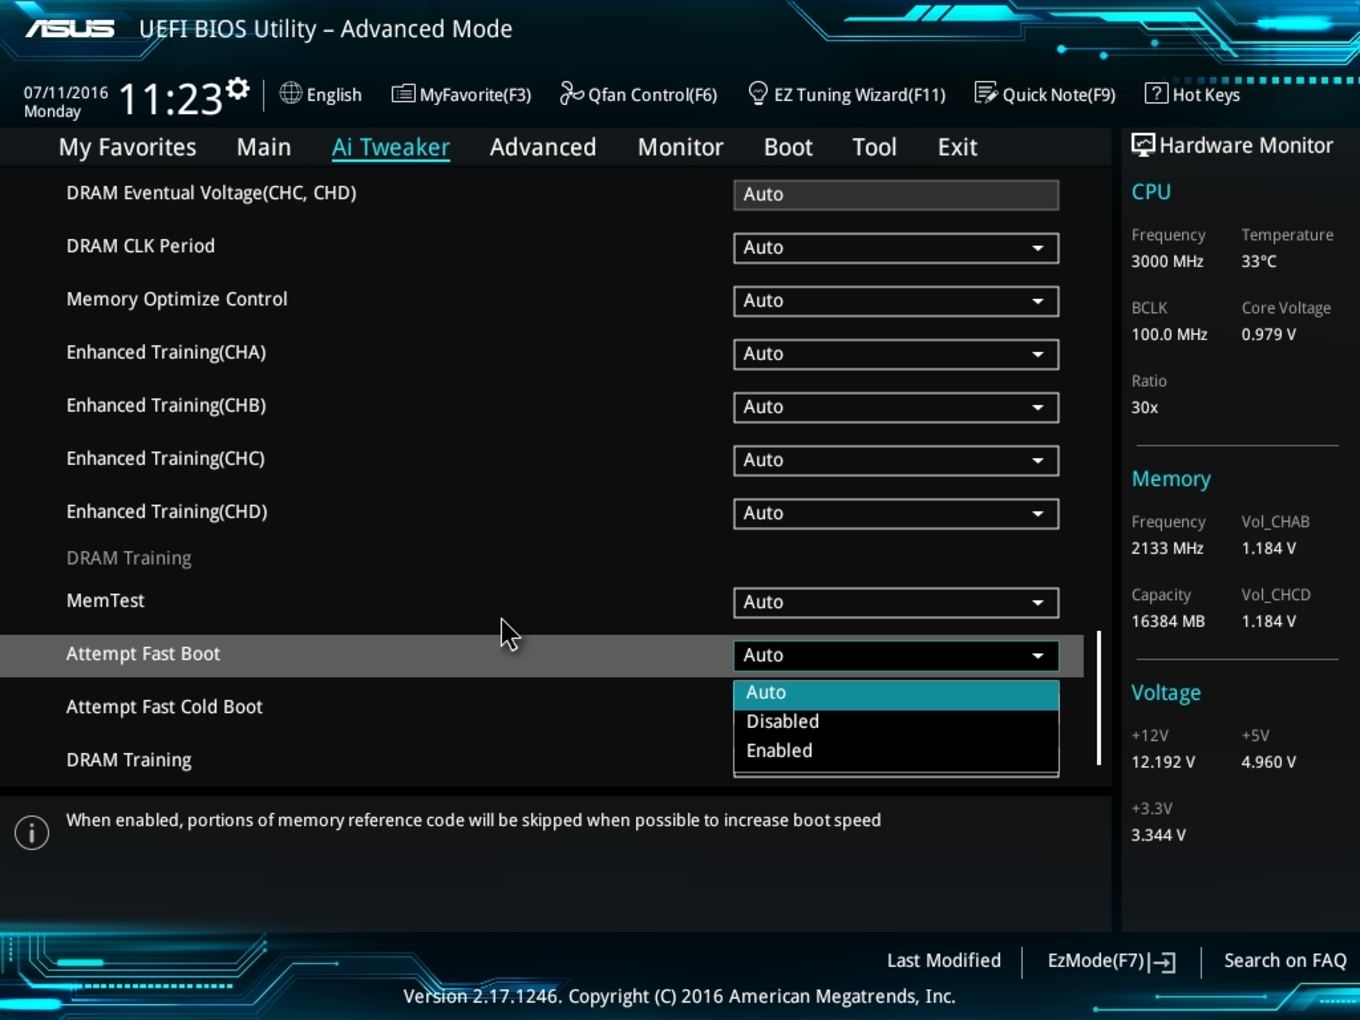
Task: Select the bottom DRAM Training setting
Action: click(x=129, y=760)
